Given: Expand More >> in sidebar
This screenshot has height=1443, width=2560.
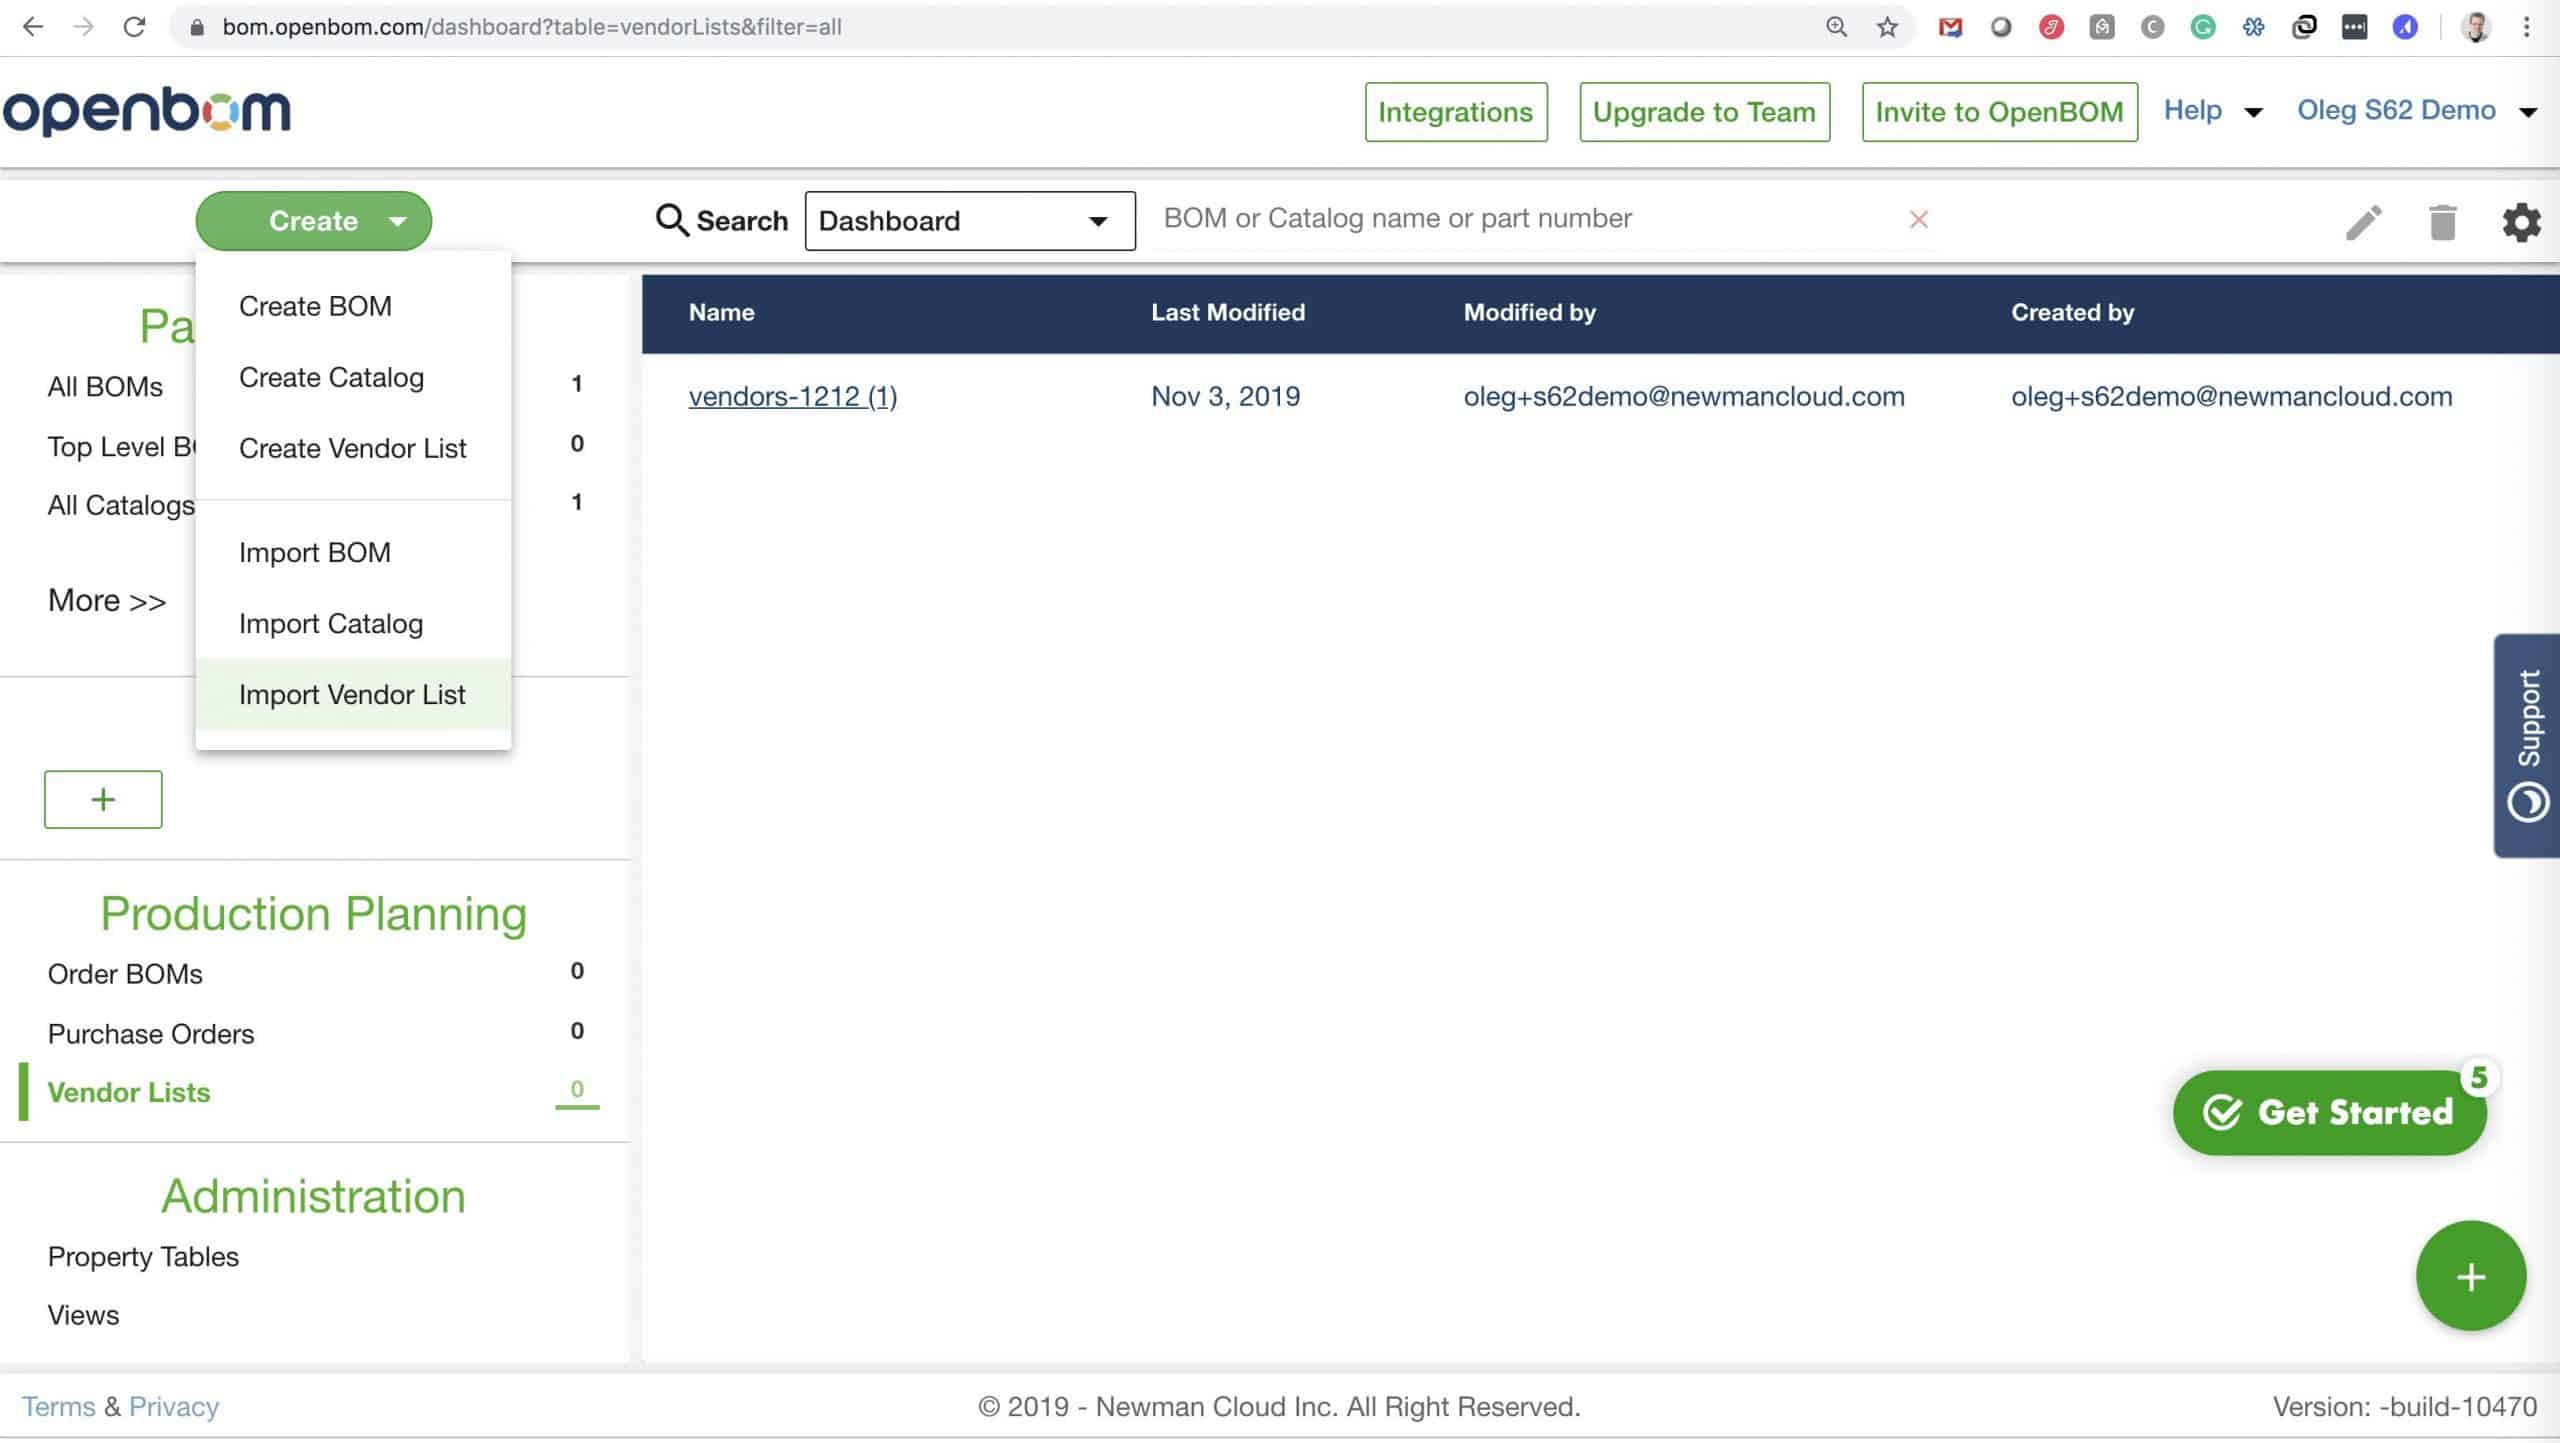Looking at the screenshot, I should pos(107,600).
